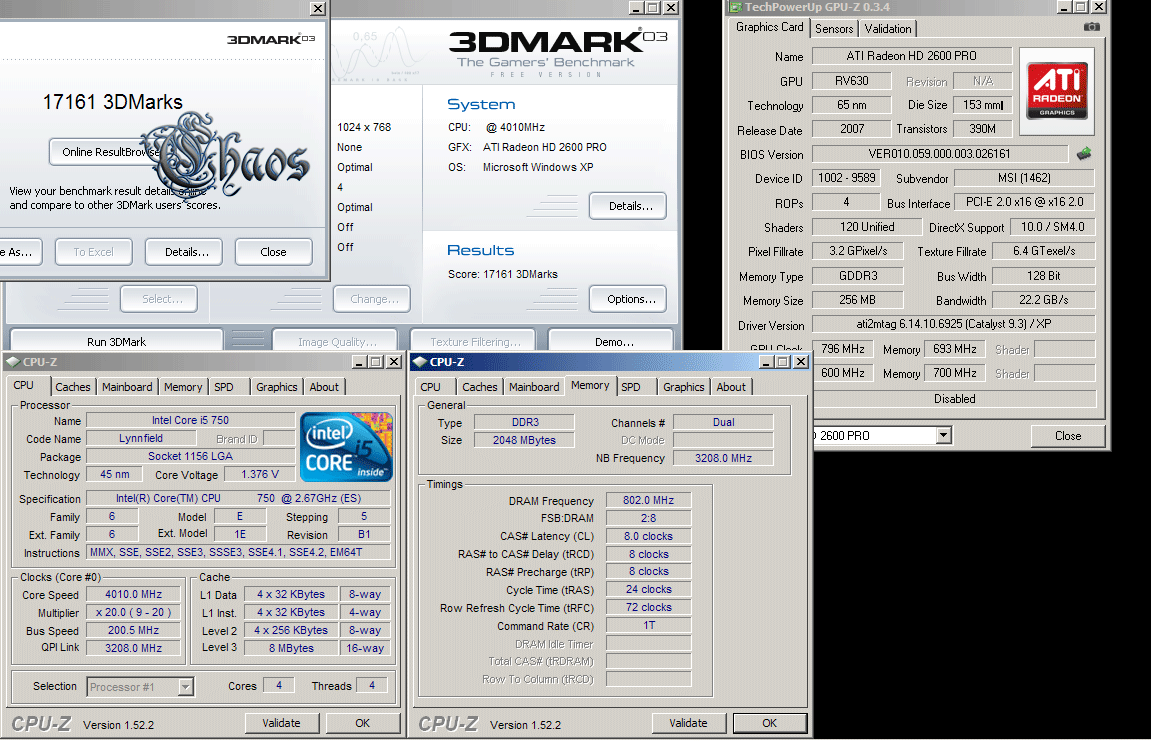This screenshot has width=1151, height=741.
Task: Open Graphics tab in left CPU-Z
Action: coord(277,387)
